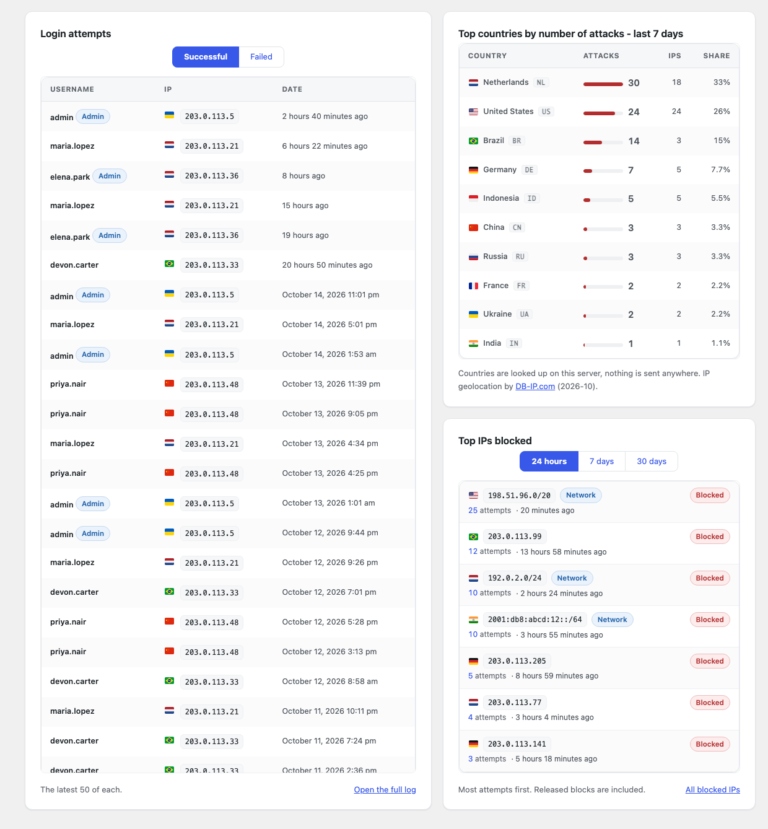Click Admin badge in the 8 hours ago row
This screenshot has height=829, width=768.
(109, 176)
